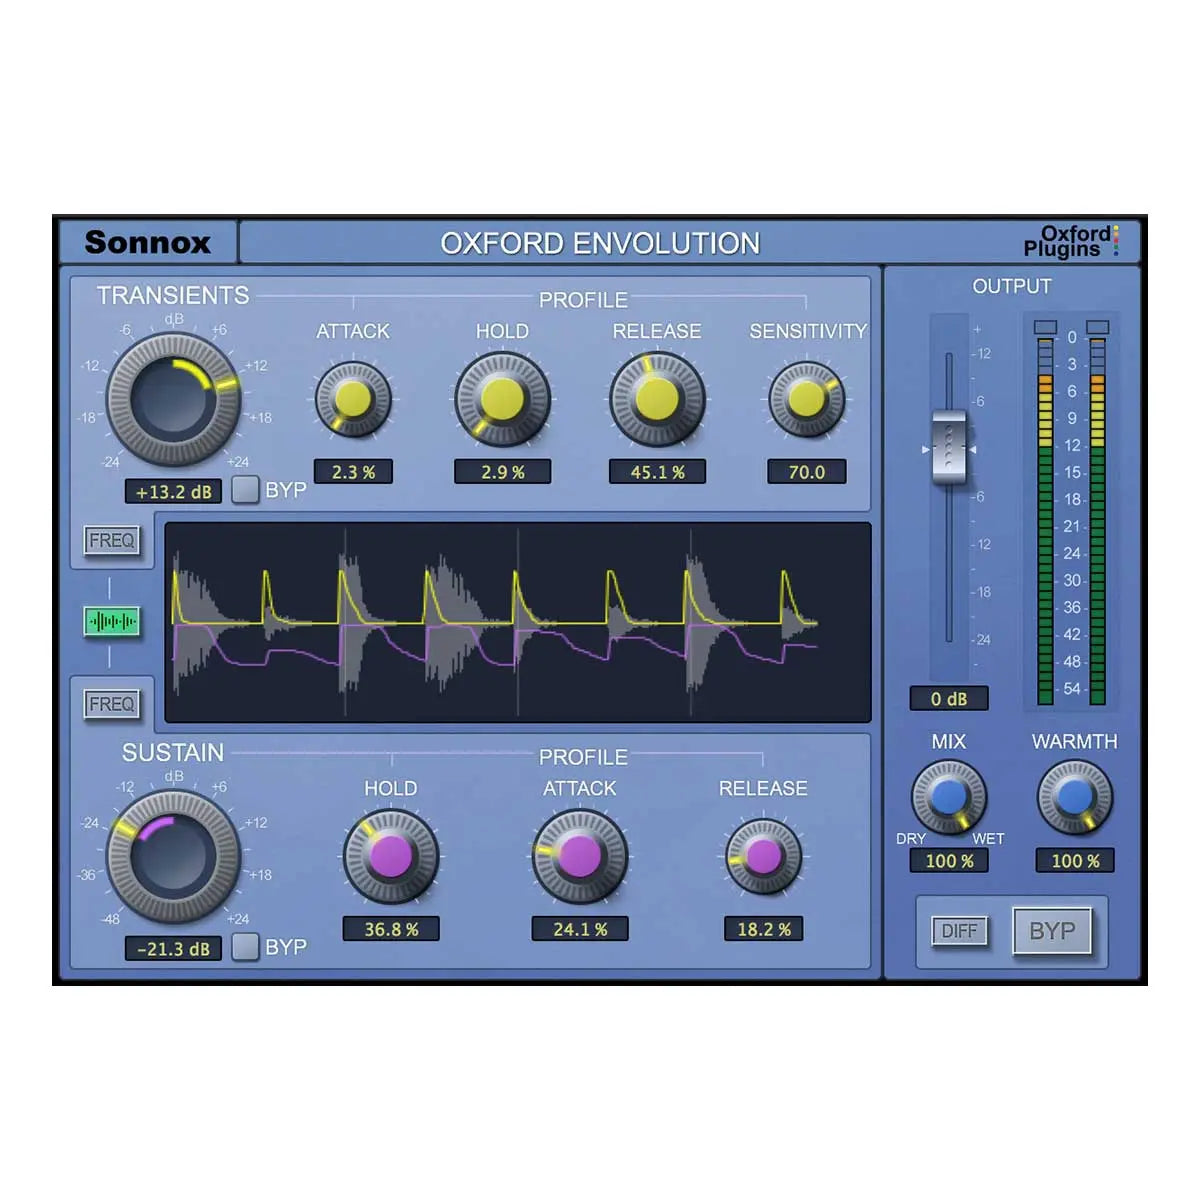Enable DIFF monitoring mode
1200x1200 pixels.
[x=959, y=931]
